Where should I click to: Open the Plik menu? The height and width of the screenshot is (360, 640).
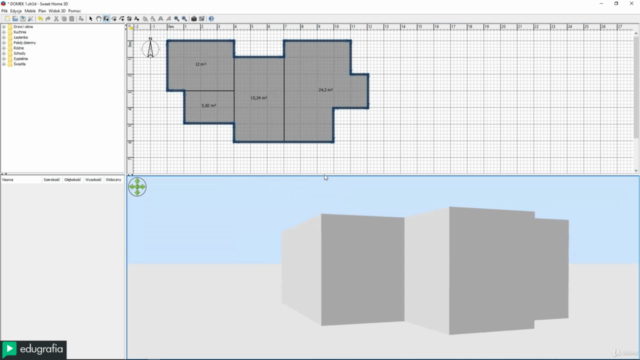click(4, 11)
